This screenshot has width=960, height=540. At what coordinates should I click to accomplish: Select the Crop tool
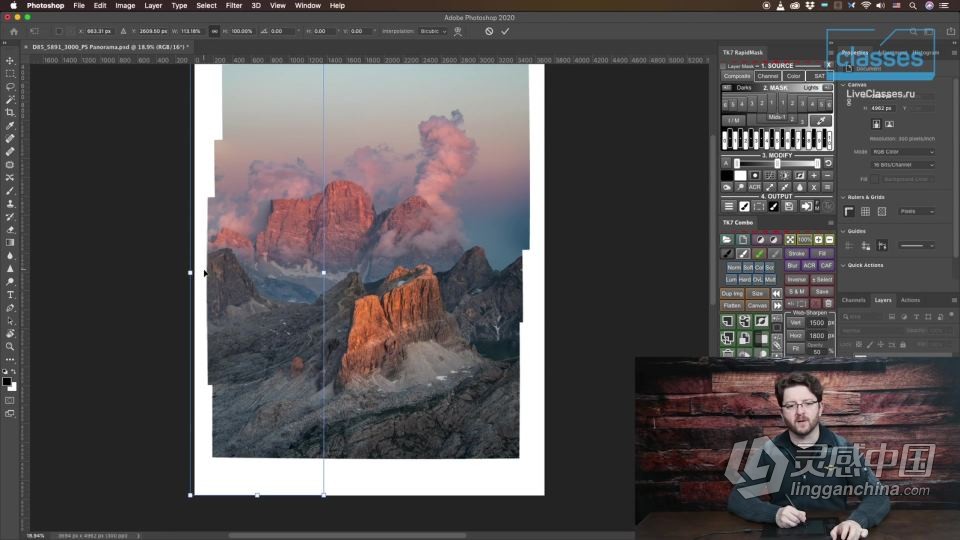pyautogui.click(x=10, y=113)
